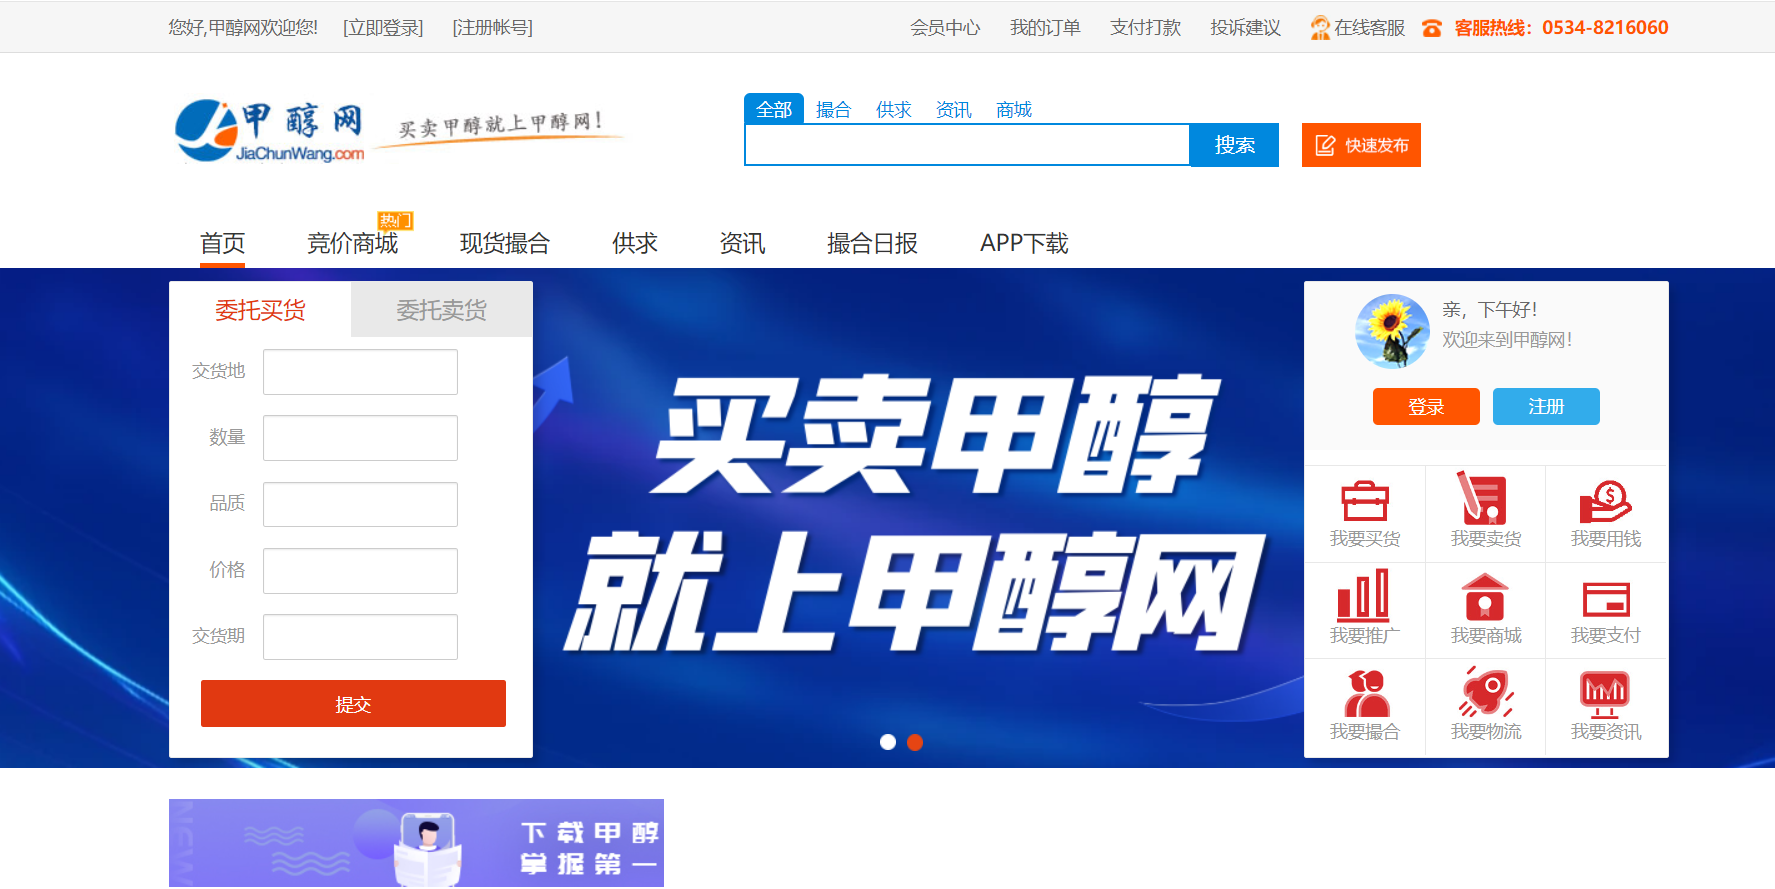Click the 在线客服 agent icon
Viewport: 1775px width, 889px height.
tap(1320, 28)
